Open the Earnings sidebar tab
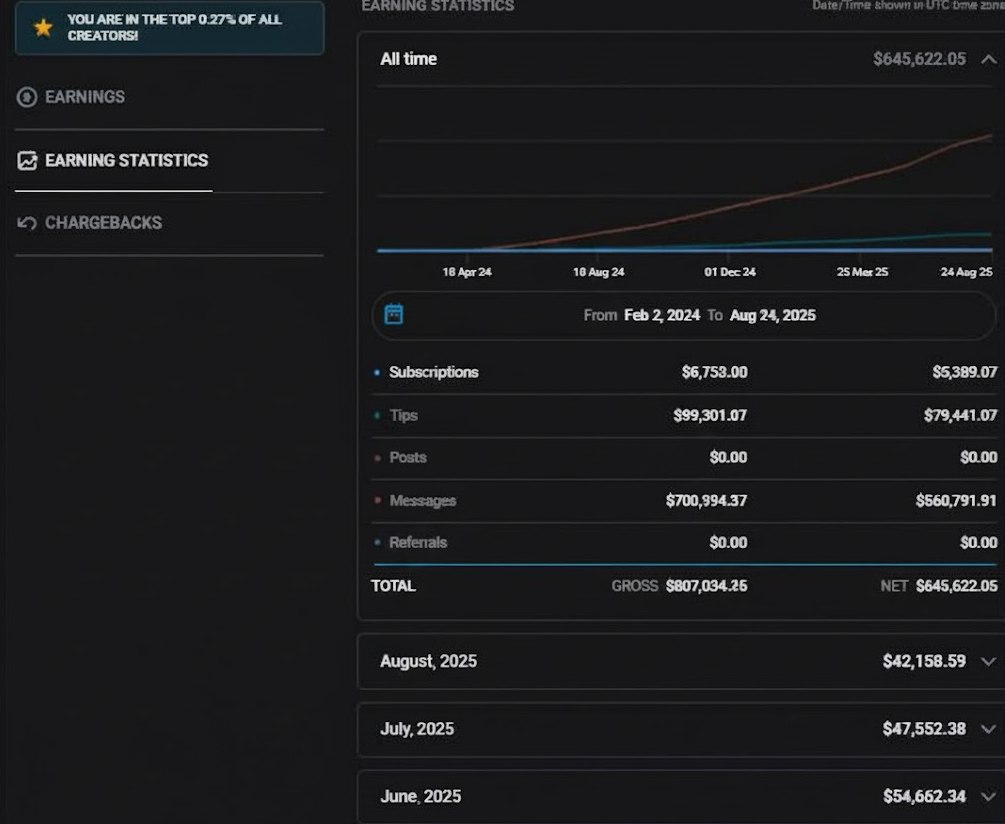The width and height of the screenshot is (1005, 824). coord(85,97)
